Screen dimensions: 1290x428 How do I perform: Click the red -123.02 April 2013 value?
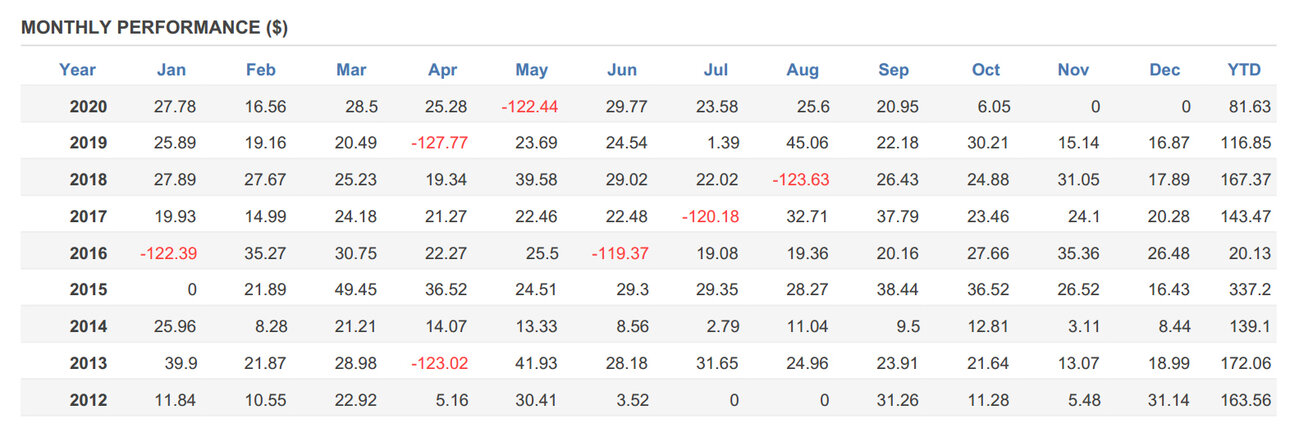tap(439, 364)
